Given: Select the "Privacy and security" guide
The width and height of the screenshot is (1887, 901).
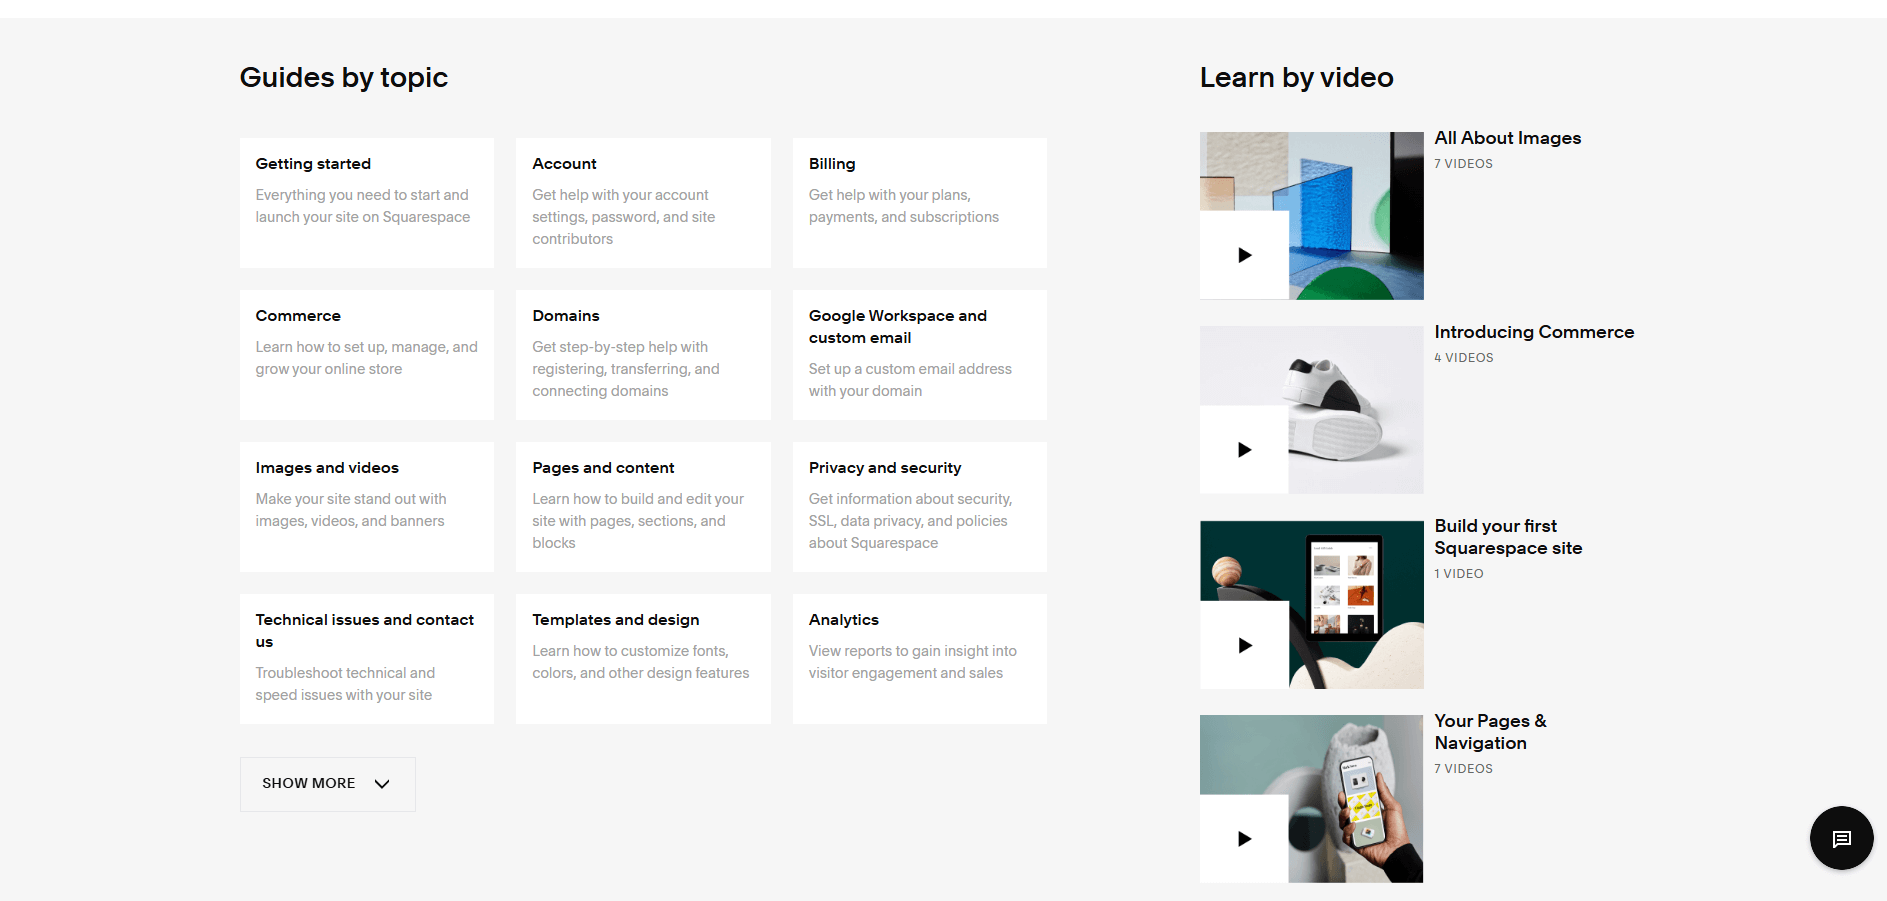Looking at the screenshot, I should click(919, 506).
